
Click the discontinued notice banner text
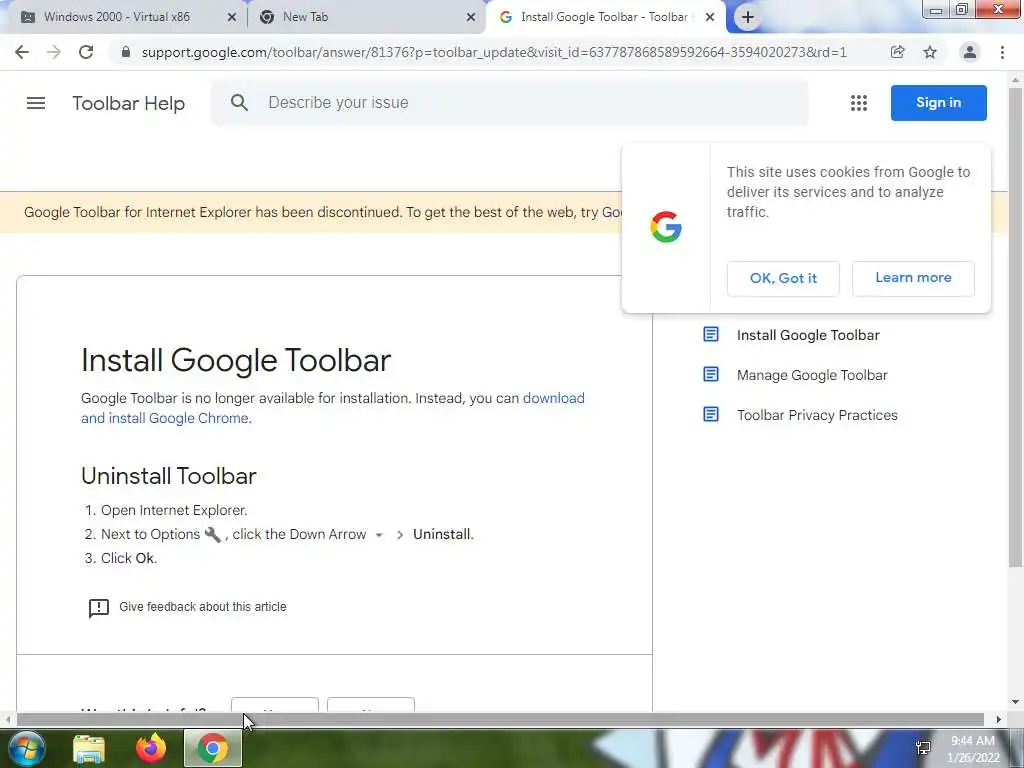tap(323, 212)
